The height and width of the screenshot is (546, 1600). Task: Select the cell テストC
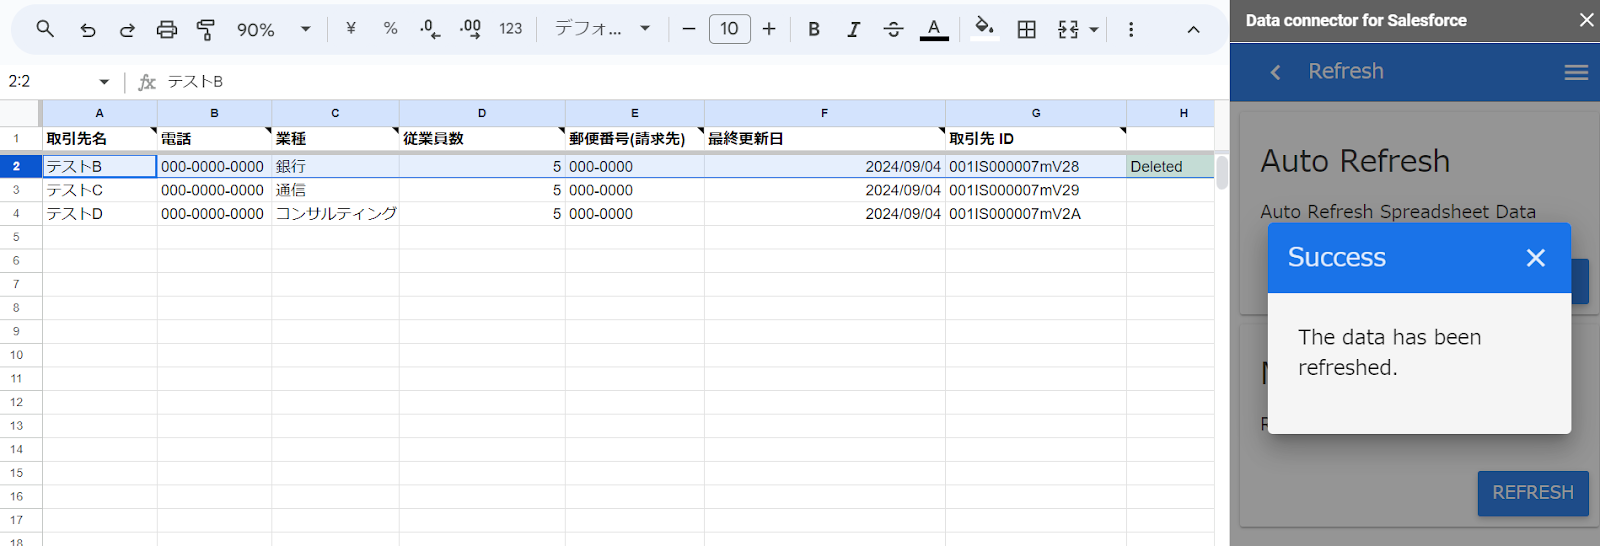coord(99,190)
